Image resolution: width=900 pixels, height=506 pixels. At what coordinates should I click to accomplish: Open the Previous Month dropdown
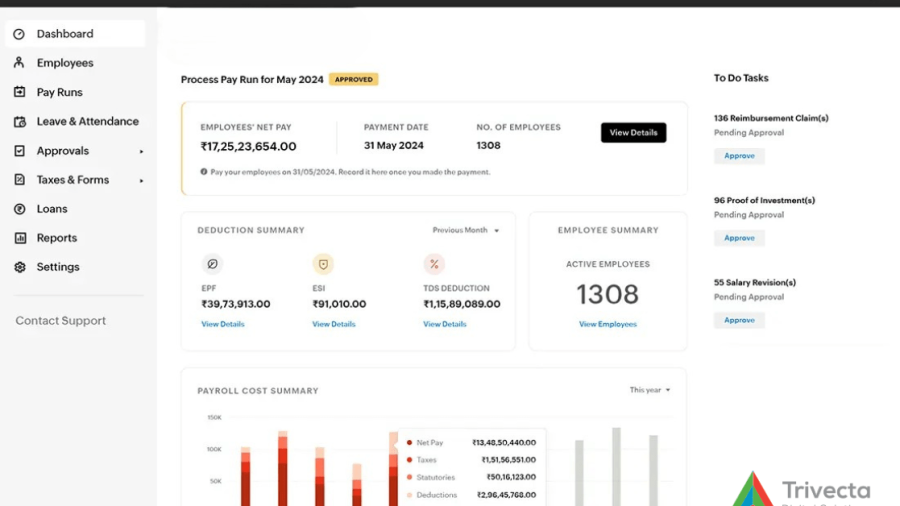tap(465, 230)
